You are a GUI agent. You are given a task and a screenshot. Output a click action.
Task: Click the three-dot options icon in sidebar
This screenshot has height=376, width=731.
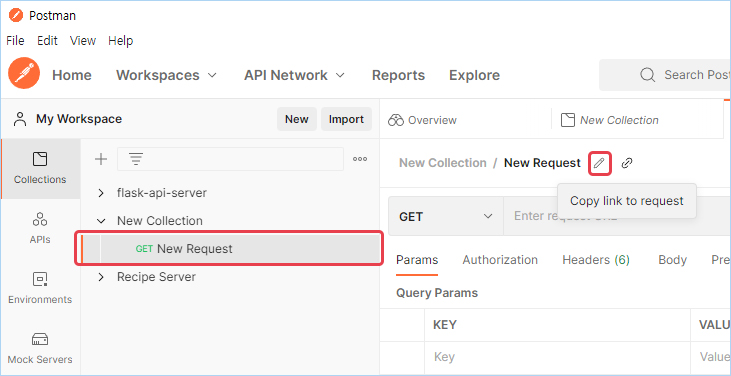coord(360,159)
